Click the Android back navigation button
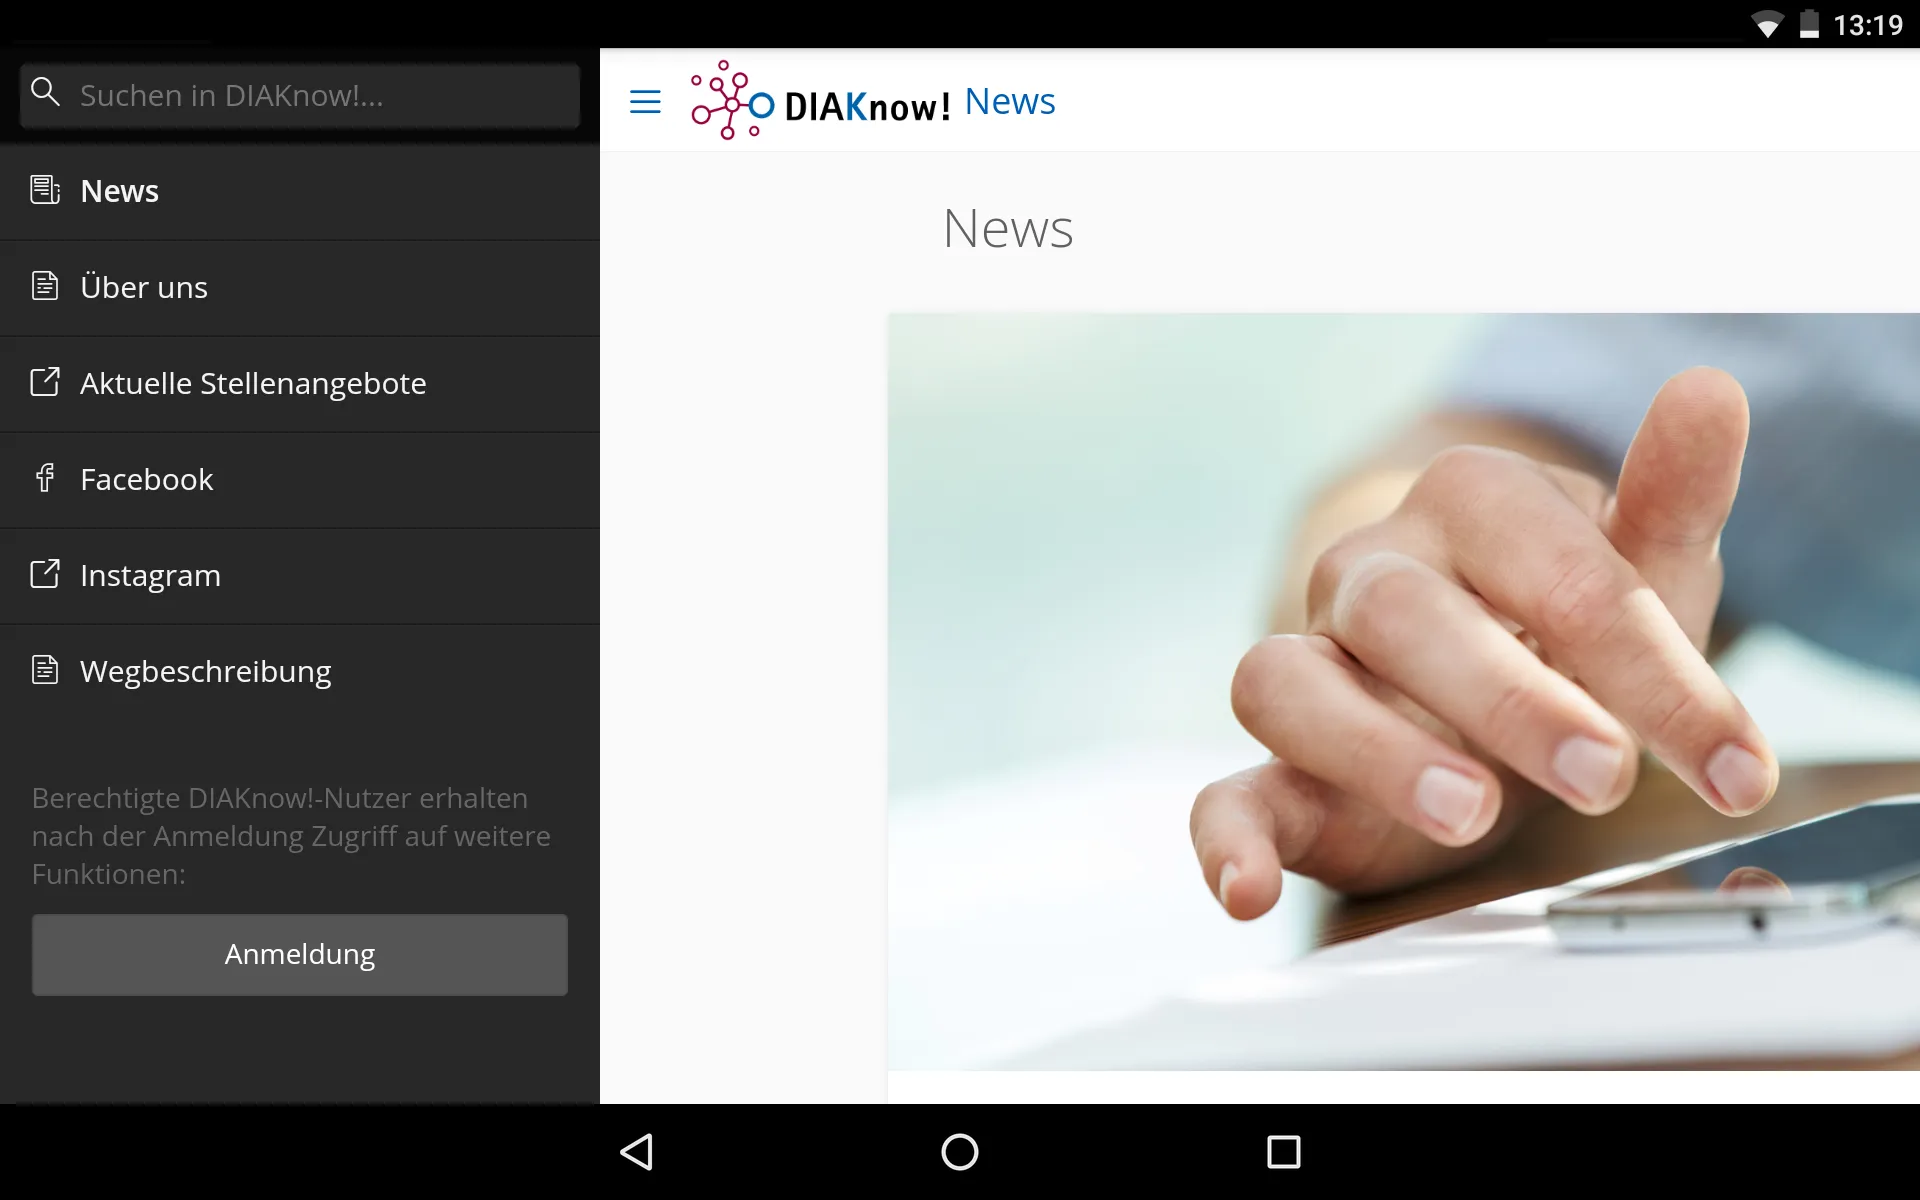1920x1200 pixels. (639, 1150)
